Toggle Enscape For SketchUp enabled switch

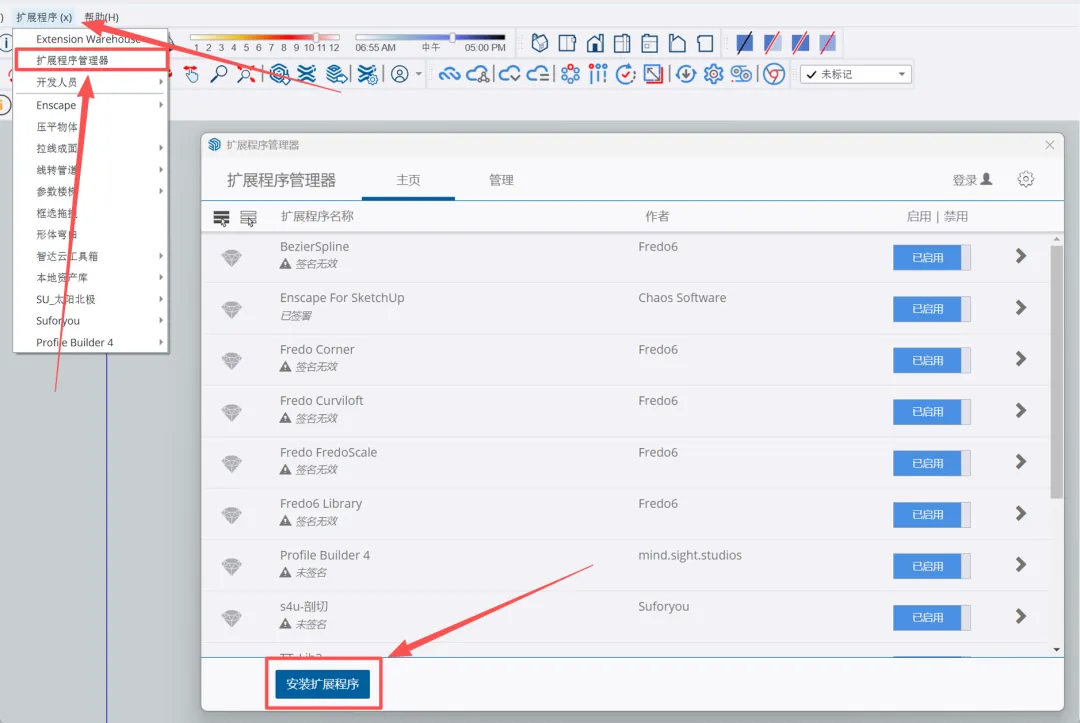[x=931, y=308]
